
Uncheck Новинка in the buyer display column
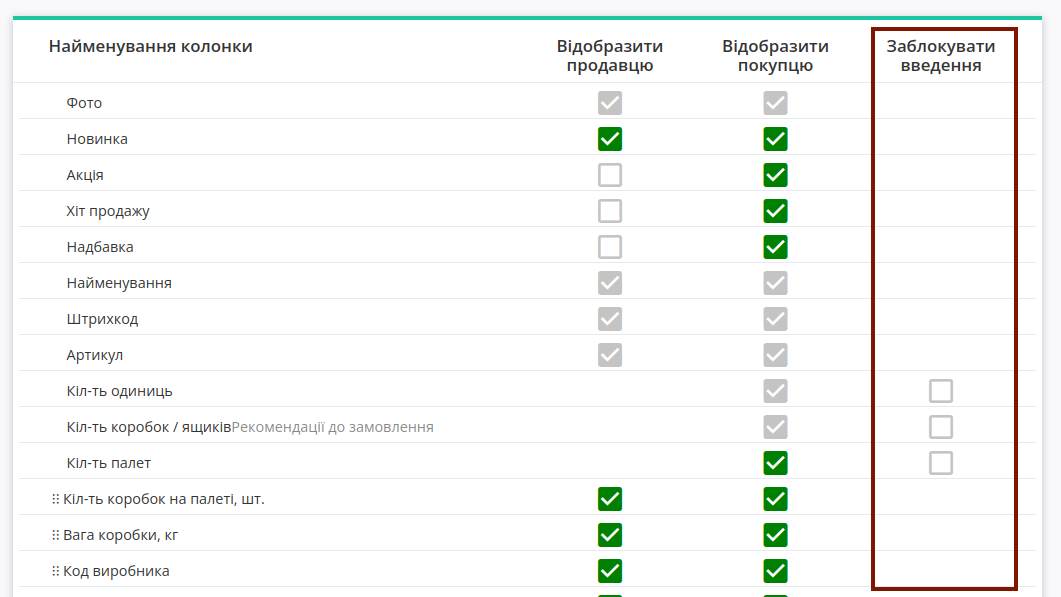[x=775, y=139]
